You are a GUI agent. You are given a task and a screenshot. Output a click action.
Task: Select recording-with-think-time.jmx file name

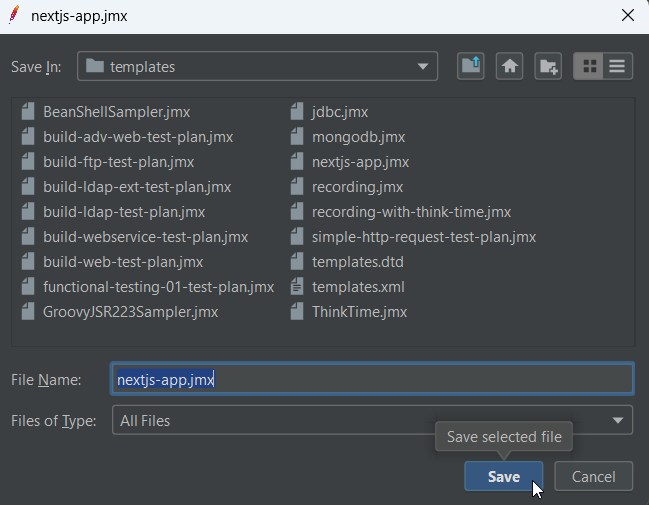(x=411, y=212)
